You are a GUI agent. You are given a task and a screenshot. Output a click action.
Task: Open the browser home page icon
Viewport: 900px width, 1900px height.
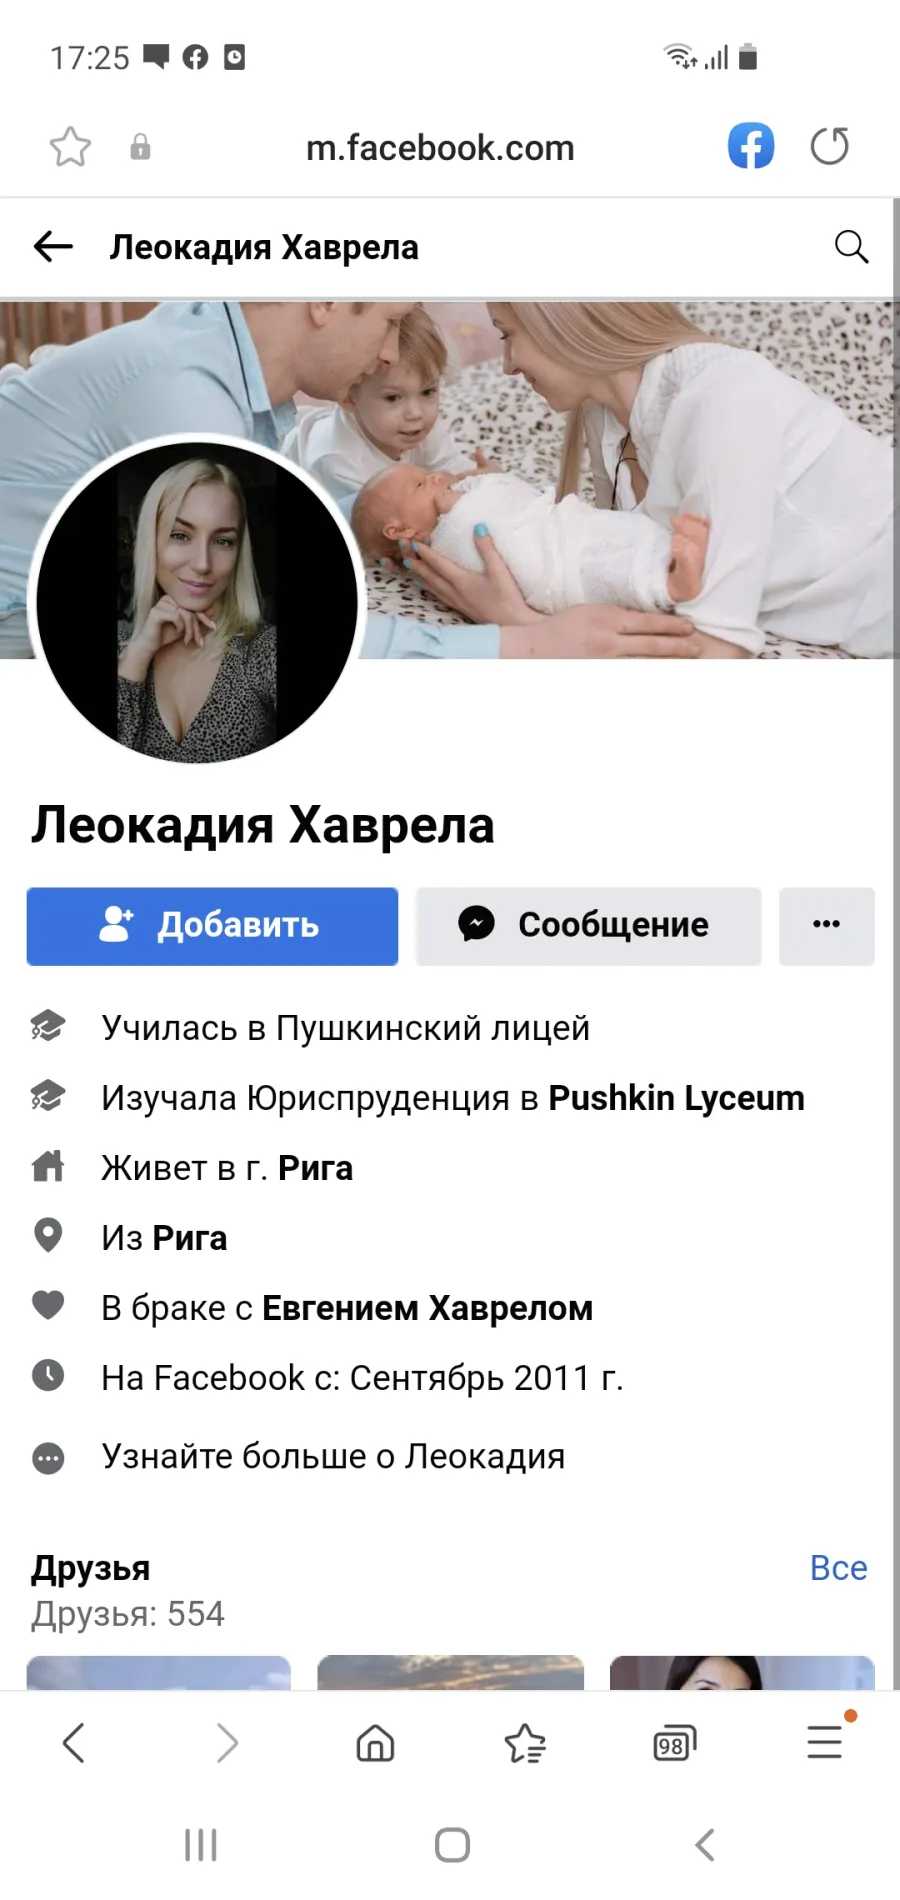coord(375,1743)
